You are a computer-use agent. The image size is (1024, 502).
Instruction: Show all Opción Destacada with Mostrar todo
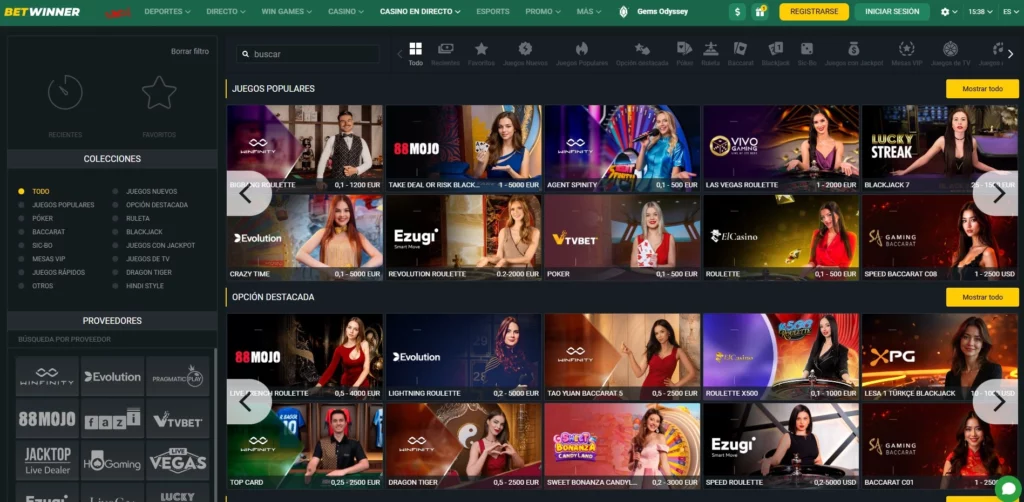click(982, 298)
